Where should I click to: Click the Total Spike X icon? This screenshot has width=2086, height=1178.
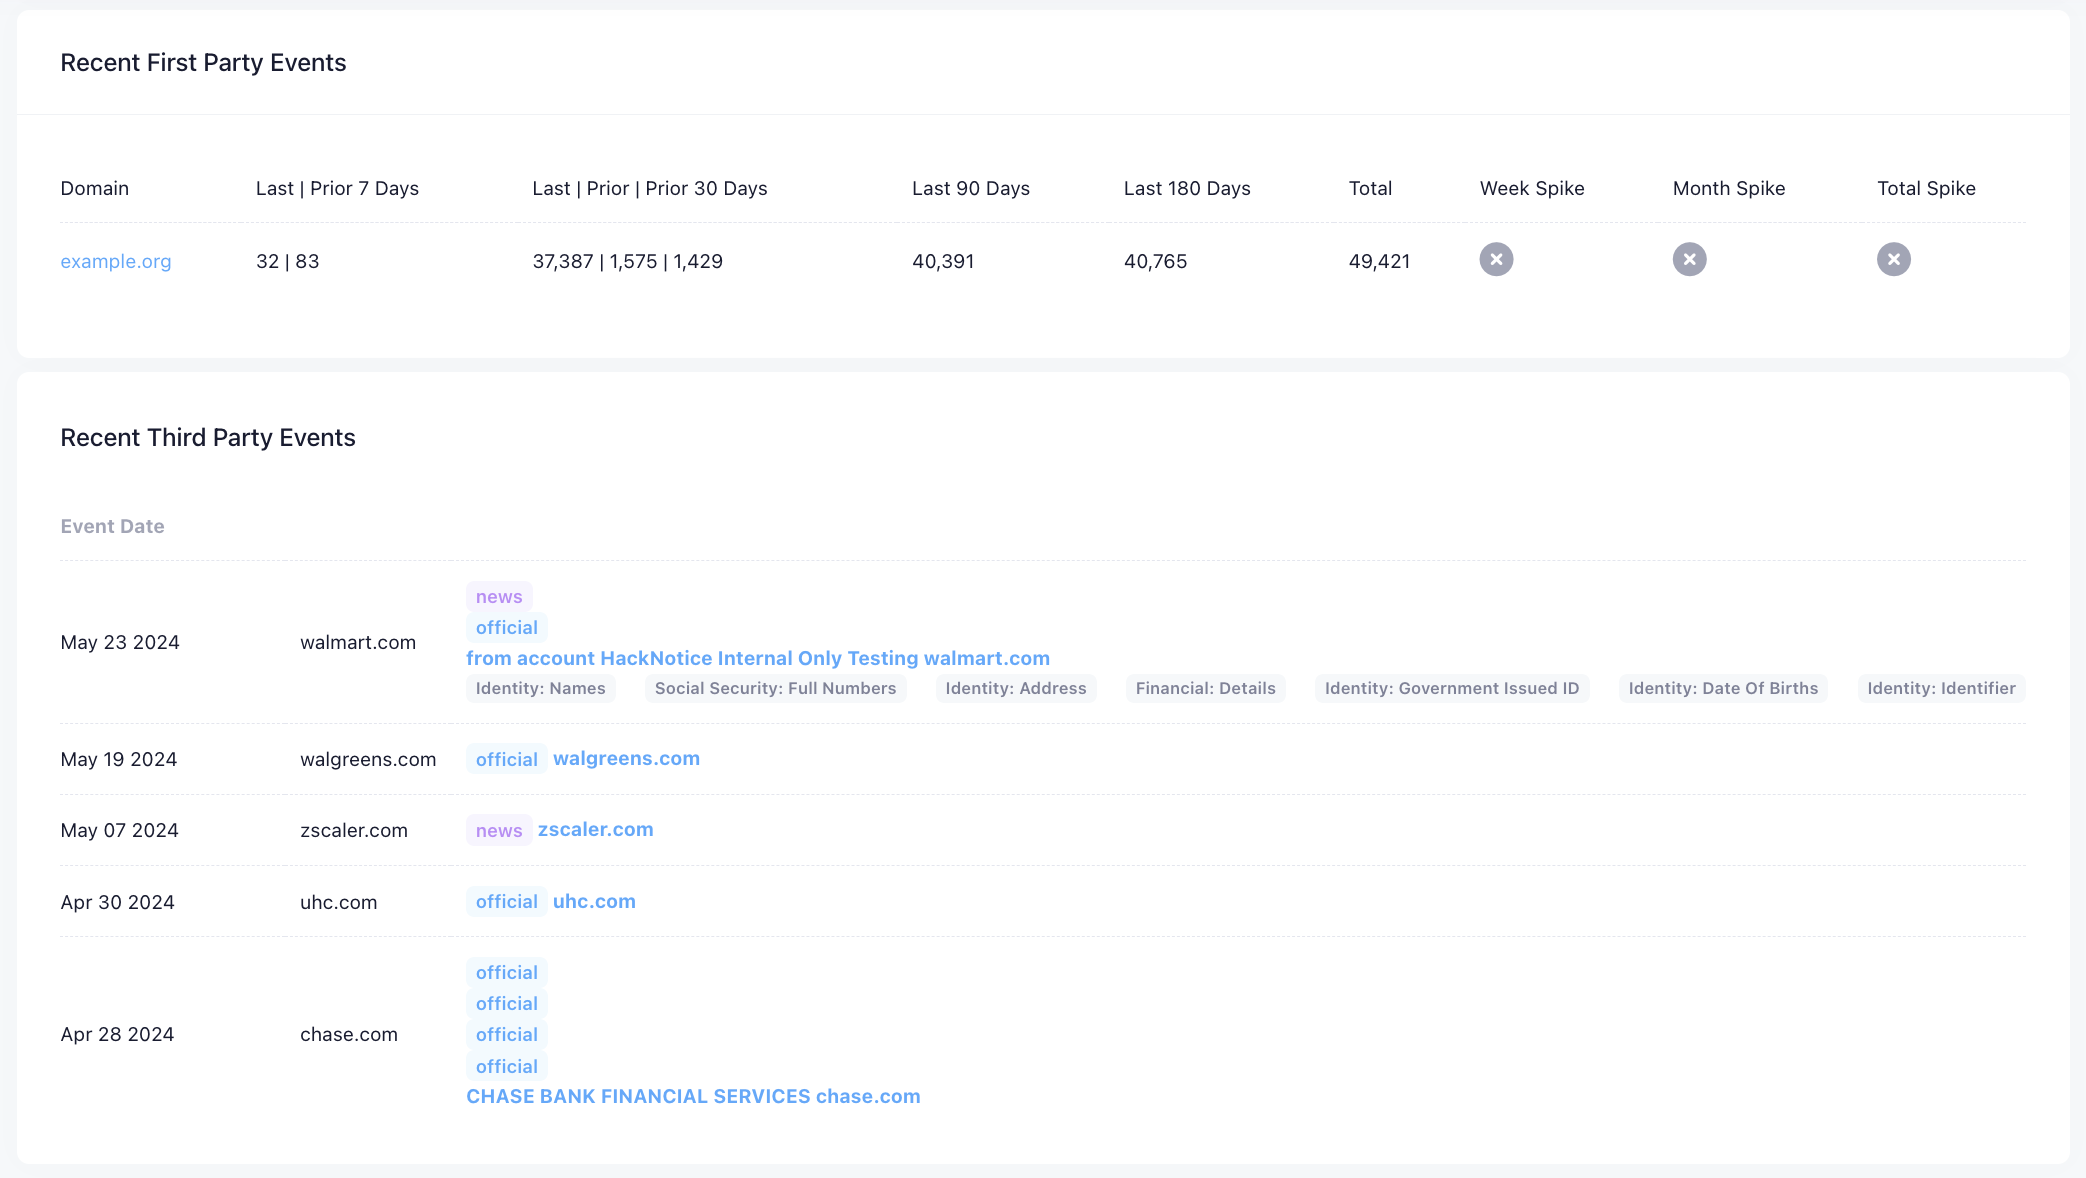(1893, 260)
